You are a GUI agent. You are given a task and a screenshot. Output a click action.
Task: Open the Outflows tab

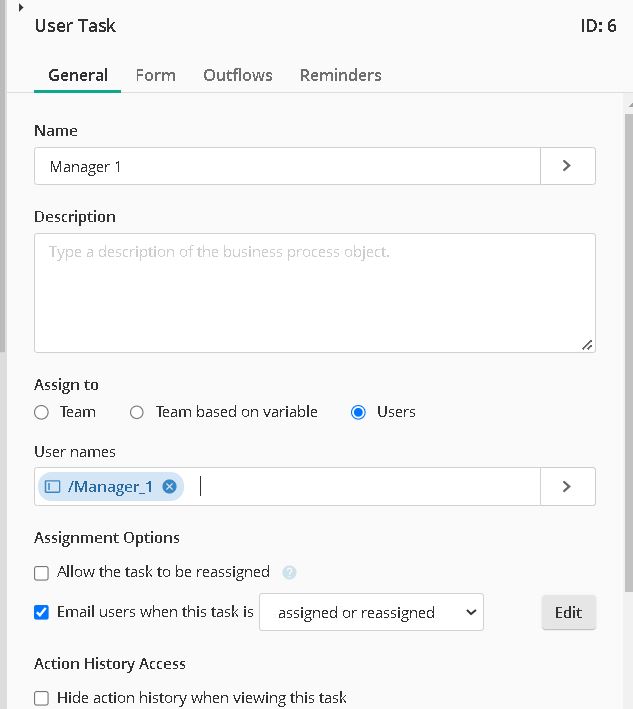coord(238,75)
